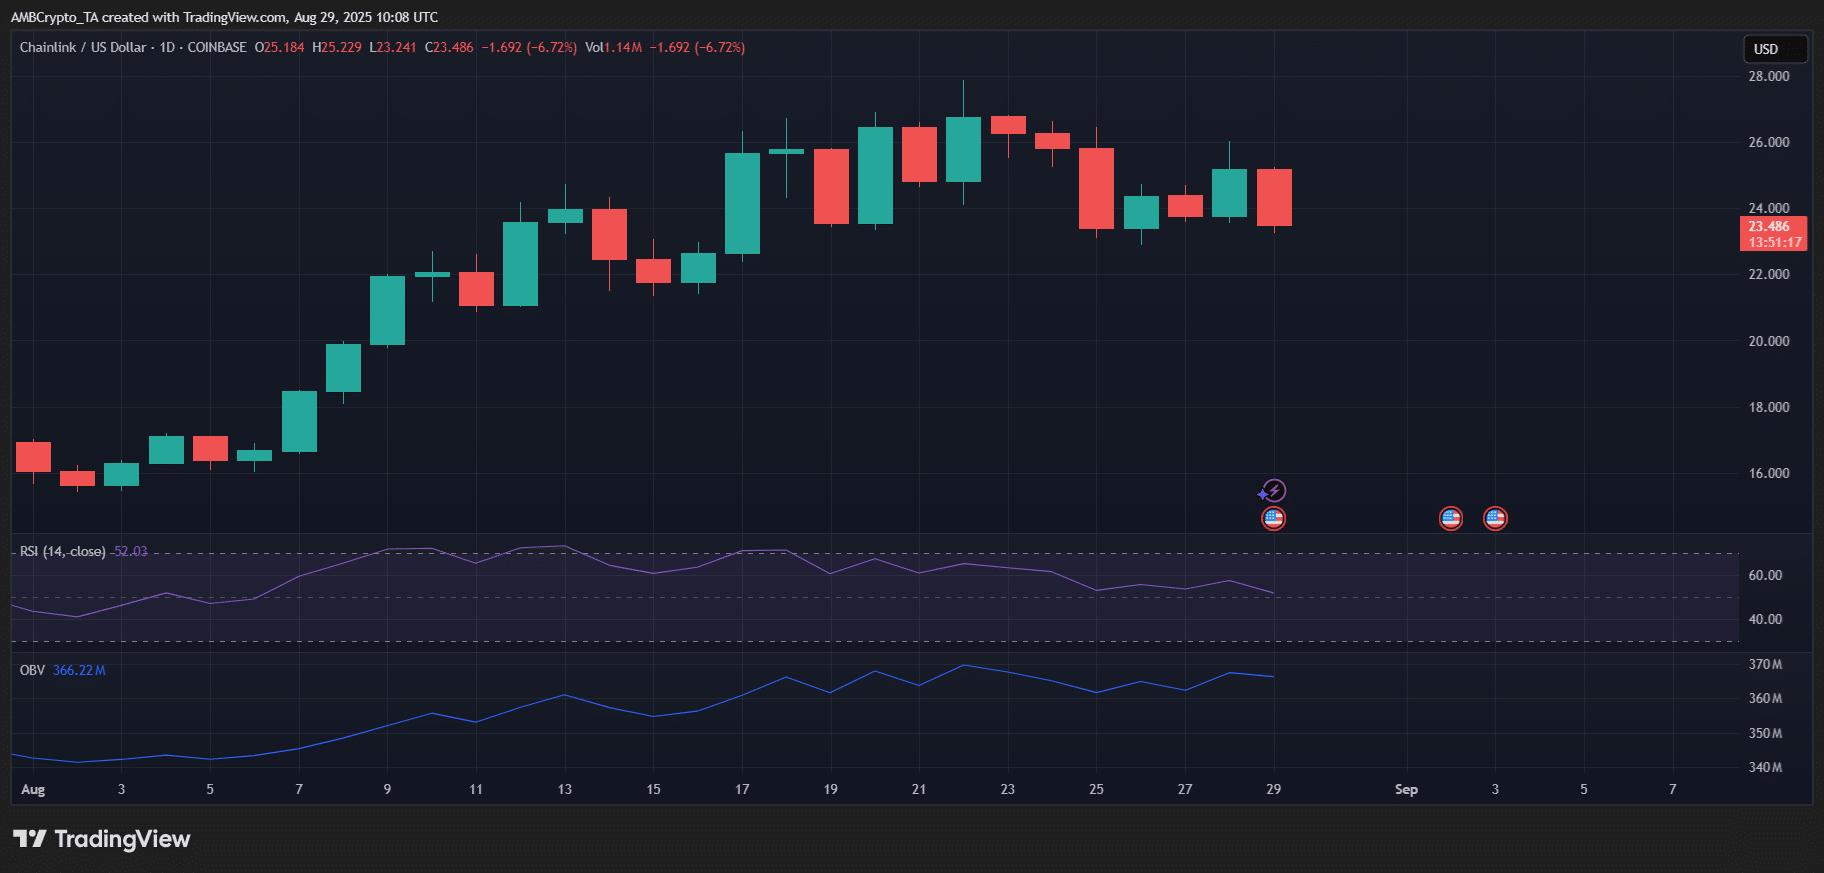Screen dimensions: 1824x873
Task: Select the RSI (14, close) indicator label
Action: 62,551
